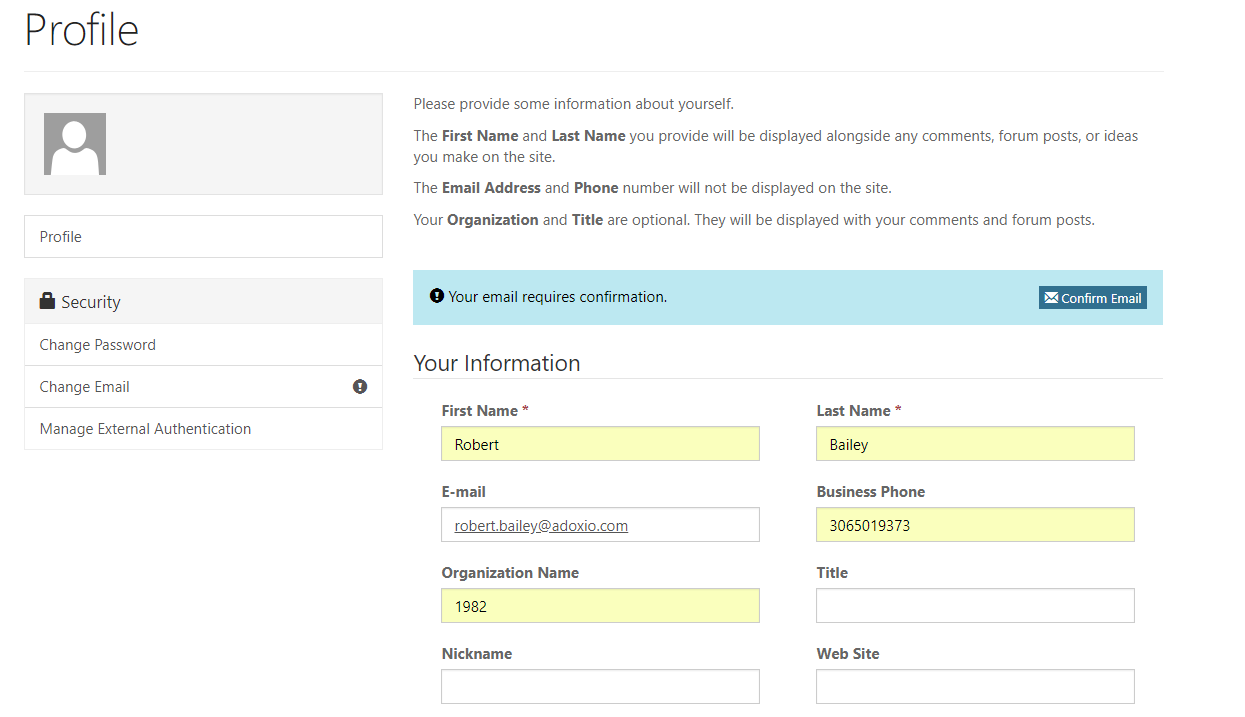
Task: Click the Security section header
Action: 91,302
